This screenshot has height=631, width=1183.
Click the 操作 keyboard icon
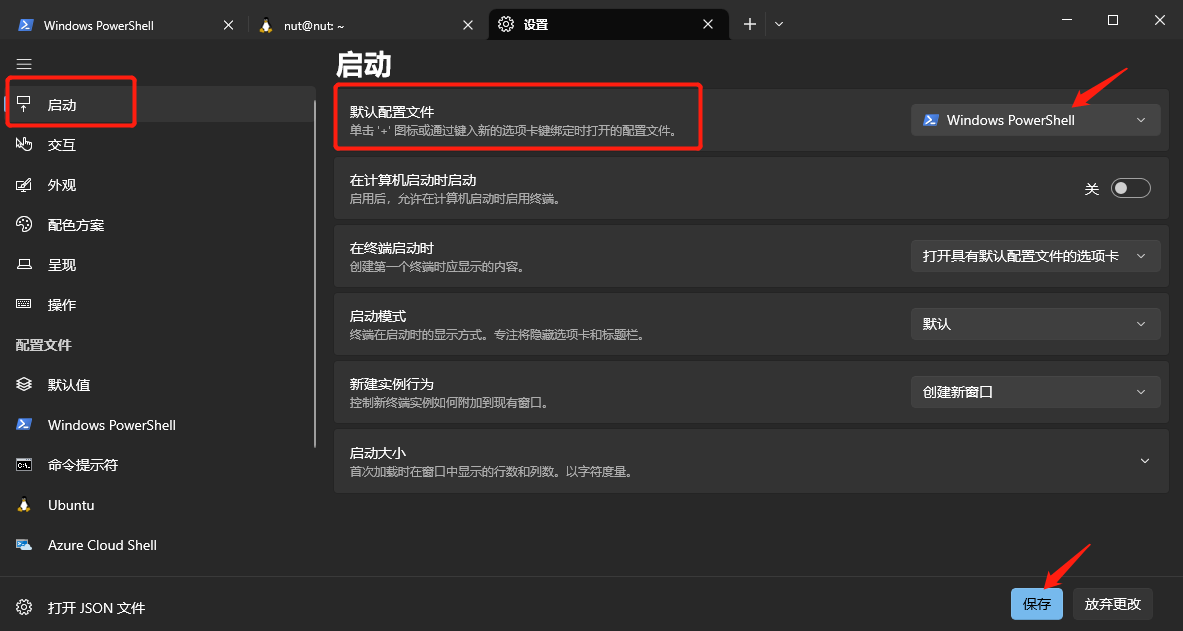tap(24, 304)
